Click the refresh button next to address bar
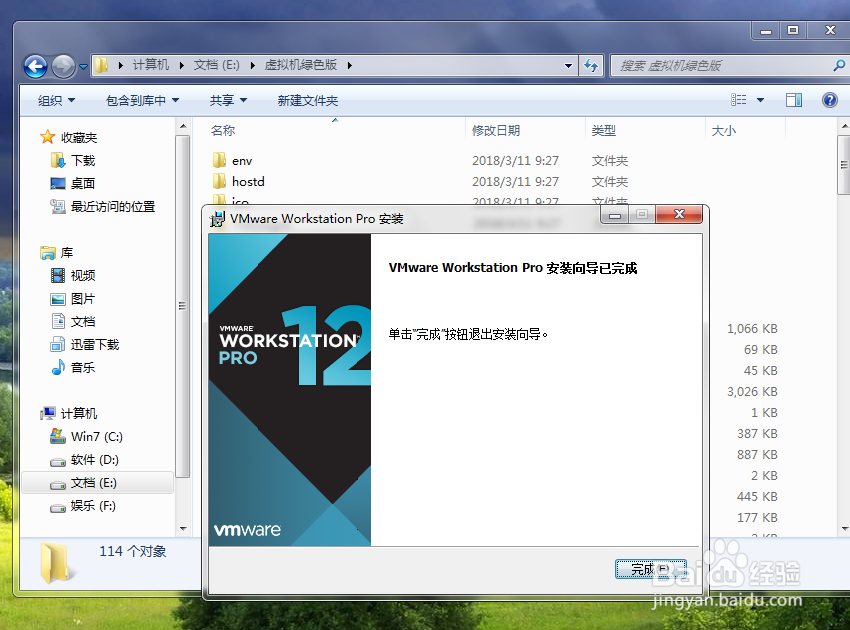The image size is (850, 630). [591, 66]
